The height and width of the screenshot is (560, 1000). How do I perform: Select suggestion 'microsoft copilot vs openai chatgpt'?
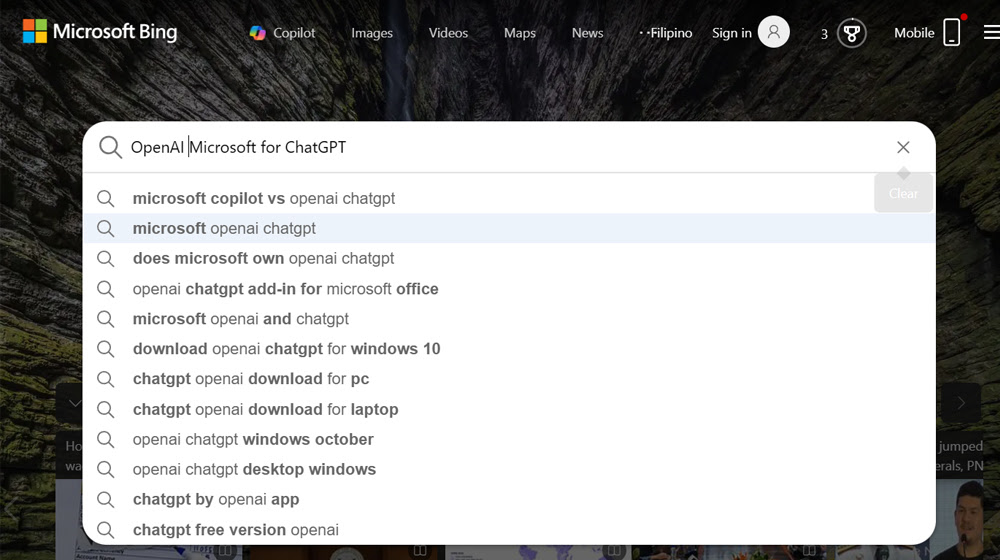(x=509, y=198)
